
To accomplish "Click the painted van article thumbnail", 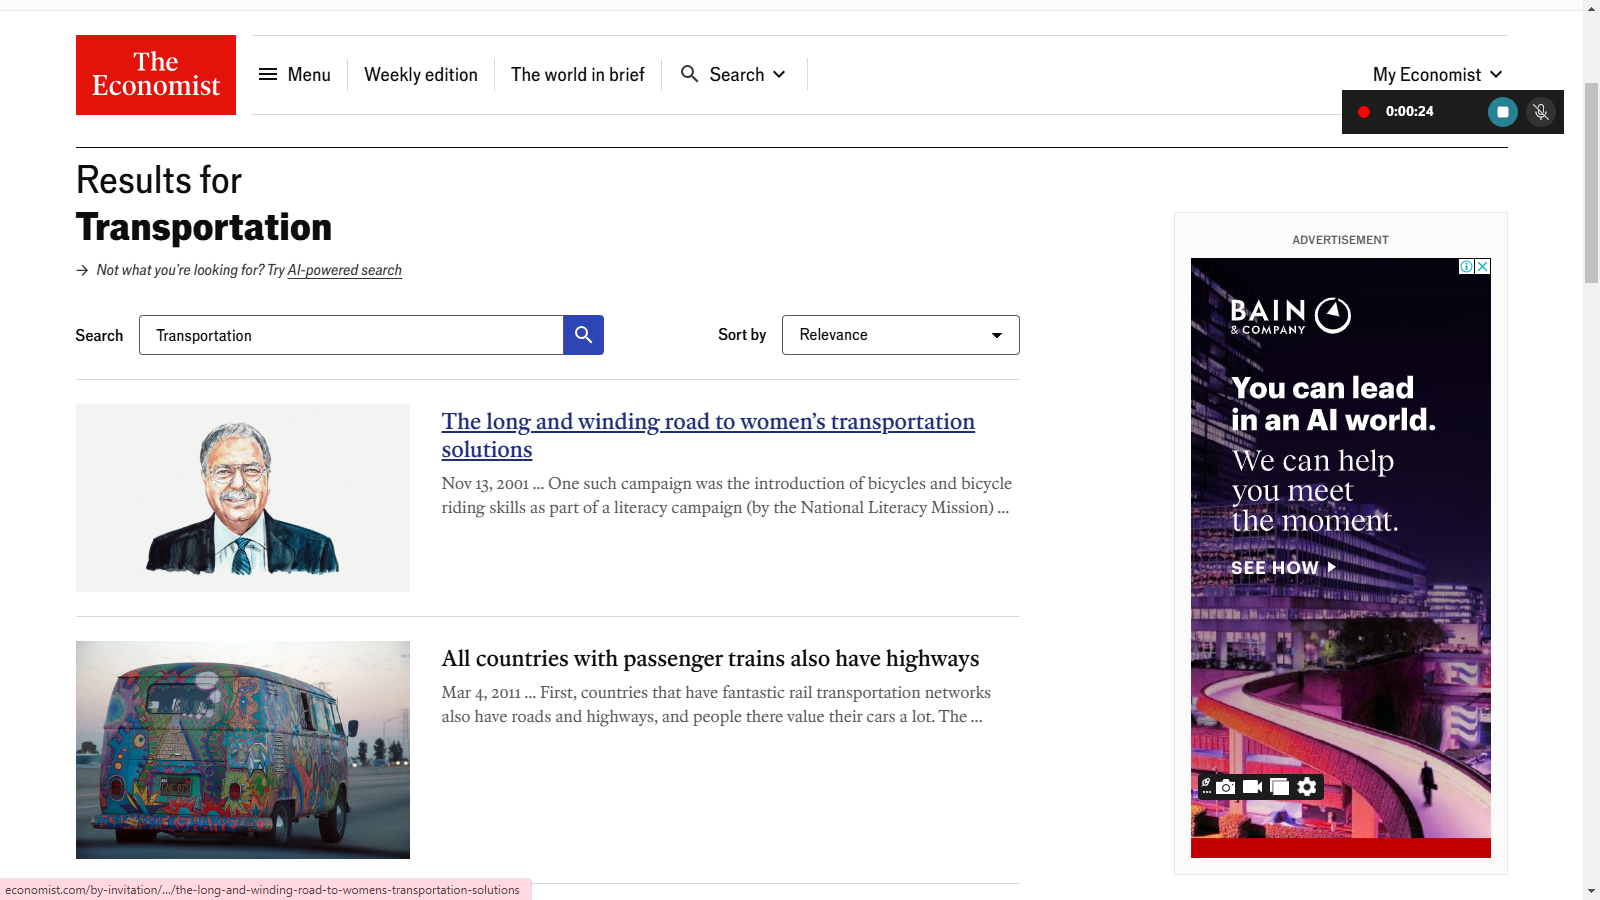I will click(243, 749).
